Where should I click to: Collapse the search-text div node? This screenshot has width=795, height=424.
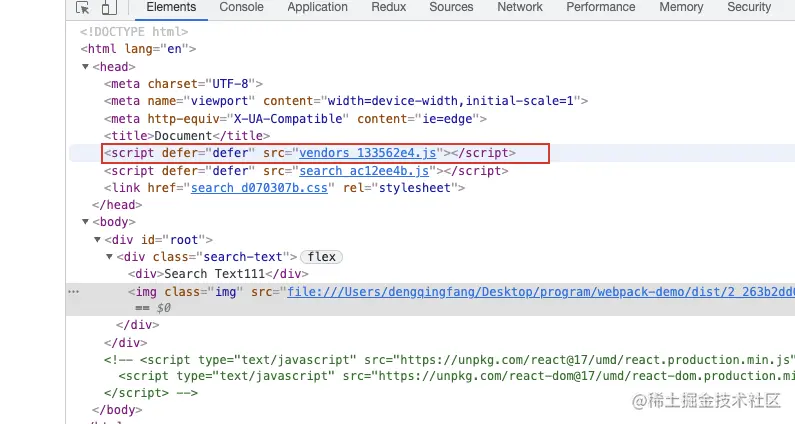coord(110,257)
